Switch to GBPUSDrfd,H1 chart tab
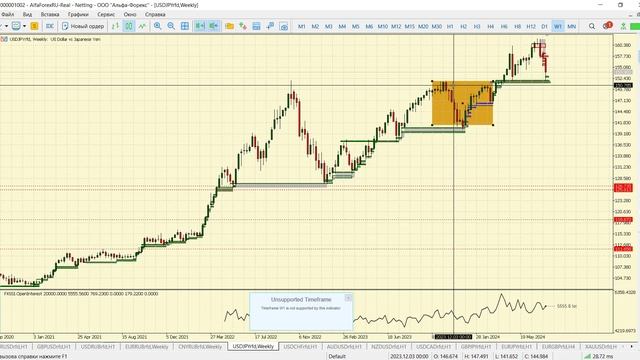The width and height of the screenshot is (640, 360). coord(53,347)
